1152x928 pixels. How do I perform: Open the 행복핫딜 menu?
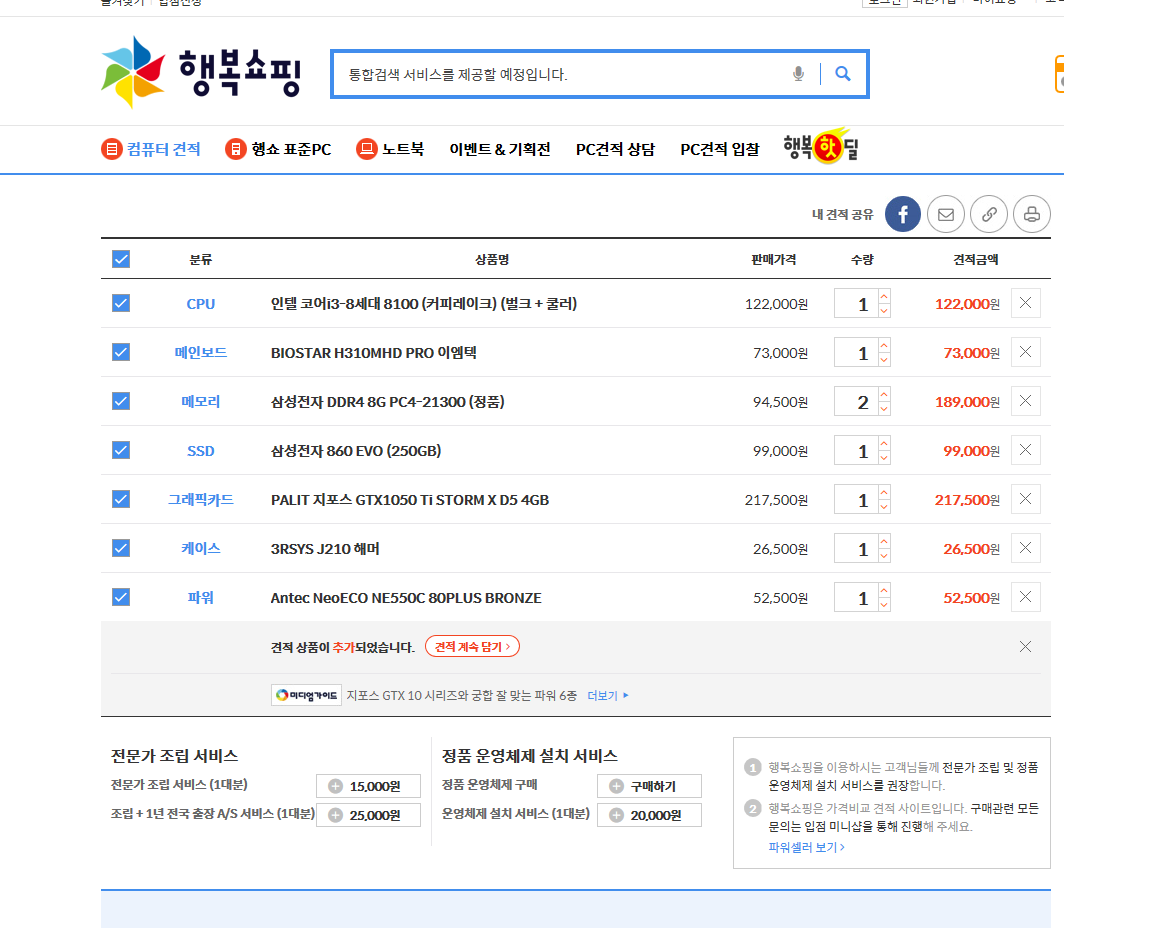821,147
